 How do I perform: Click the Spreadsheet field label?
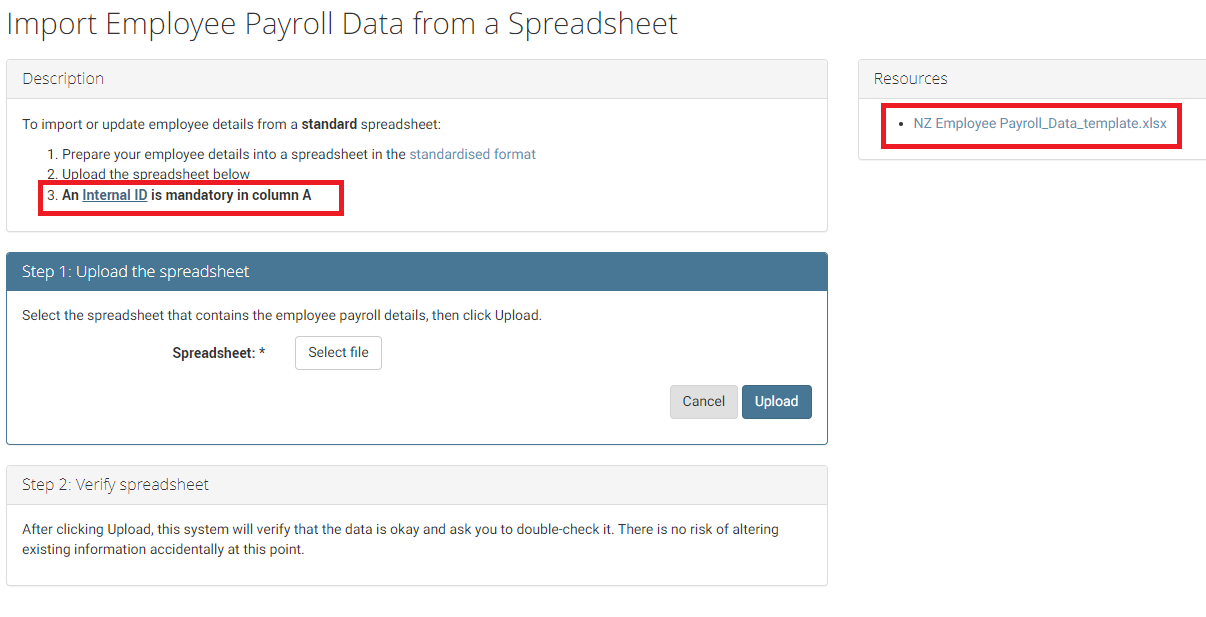(213, 353)
